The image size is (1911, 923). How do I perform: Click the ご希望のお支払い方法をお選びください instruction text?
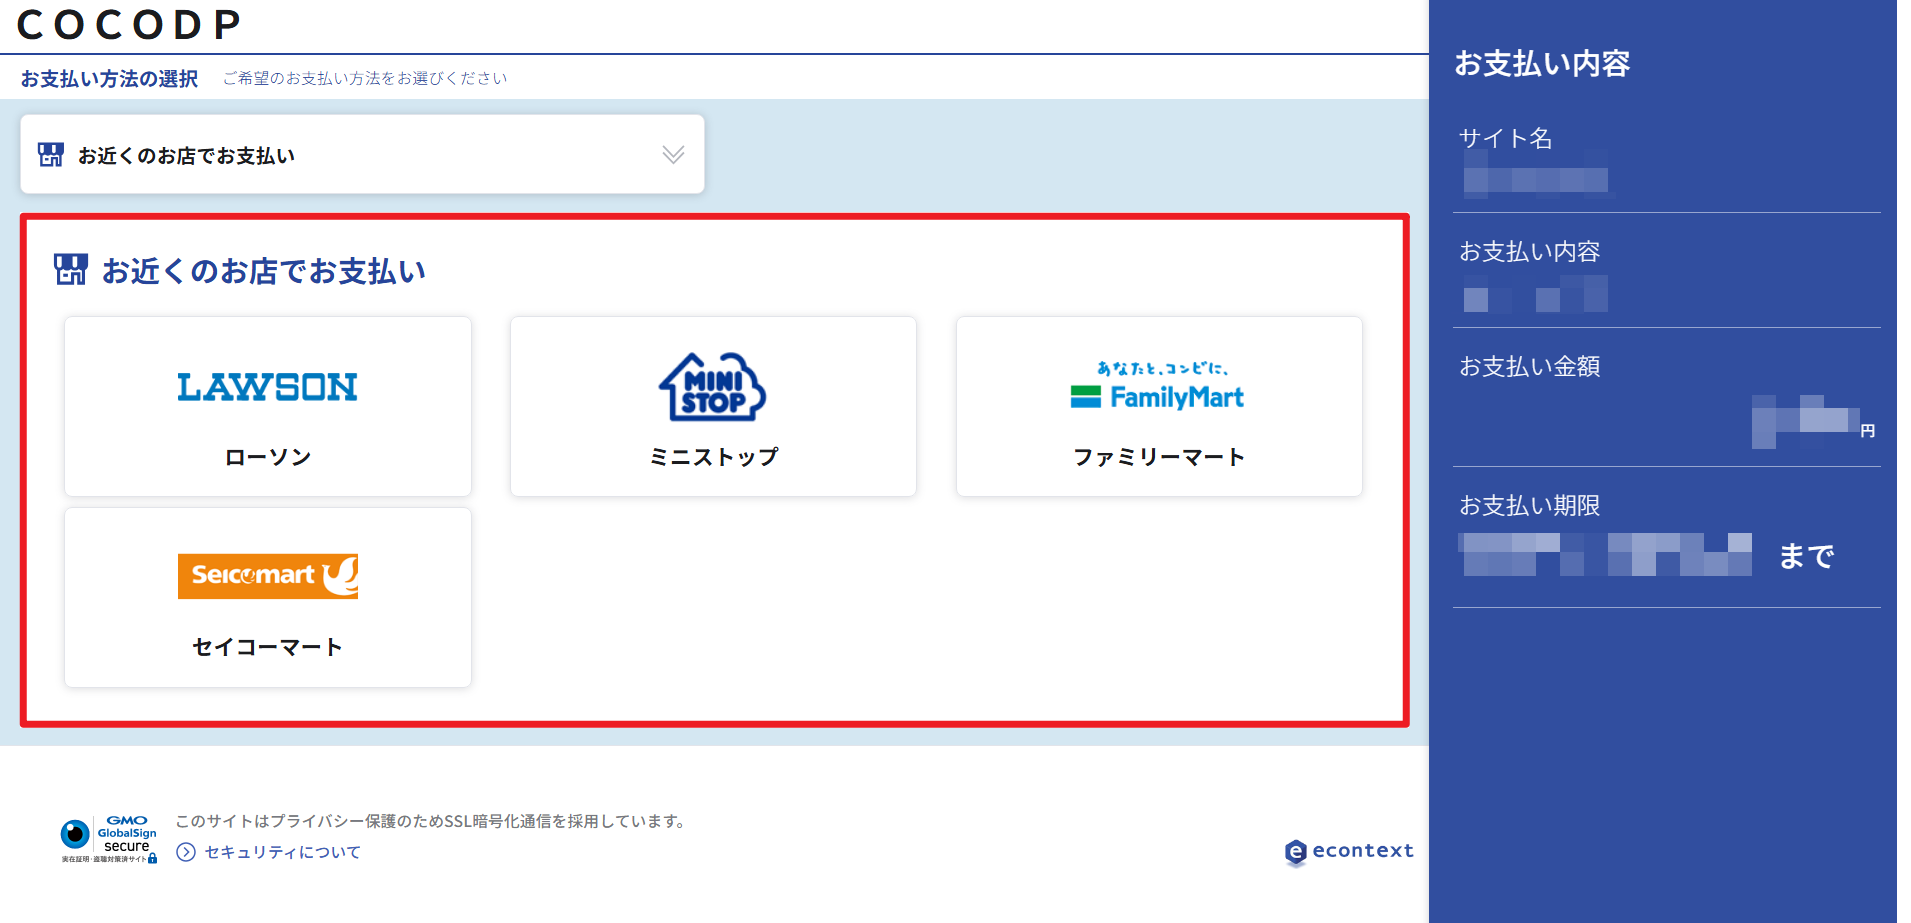pos(365,78)
